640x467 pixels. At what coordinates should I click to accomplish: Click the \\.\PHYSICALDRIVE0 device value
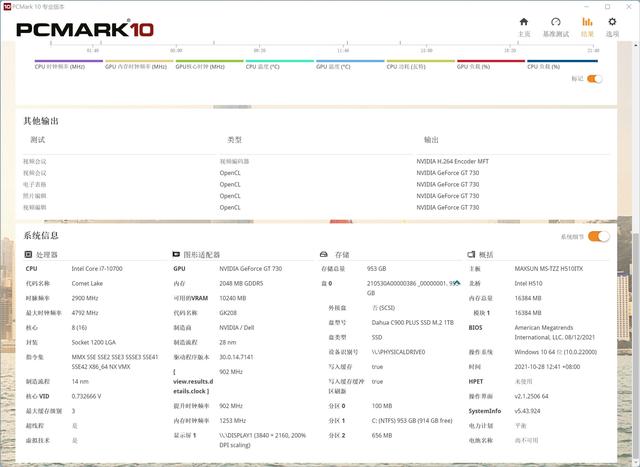[x=398, y=352]
